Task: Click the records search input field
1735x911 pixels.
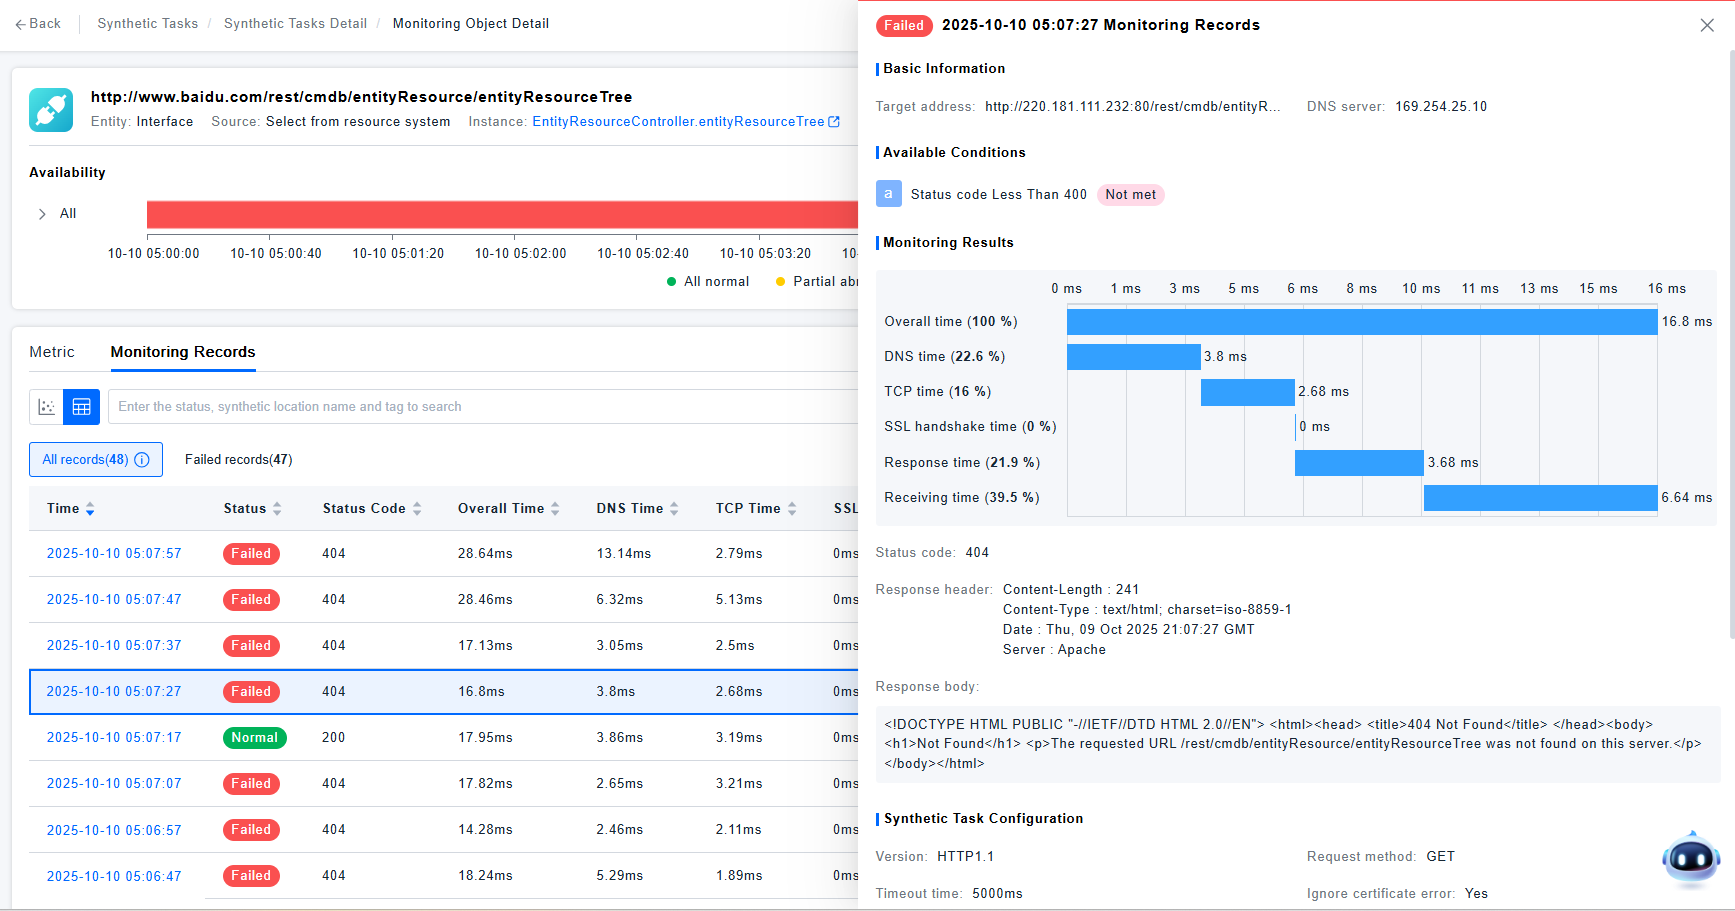Action: [x=480, y=407]
